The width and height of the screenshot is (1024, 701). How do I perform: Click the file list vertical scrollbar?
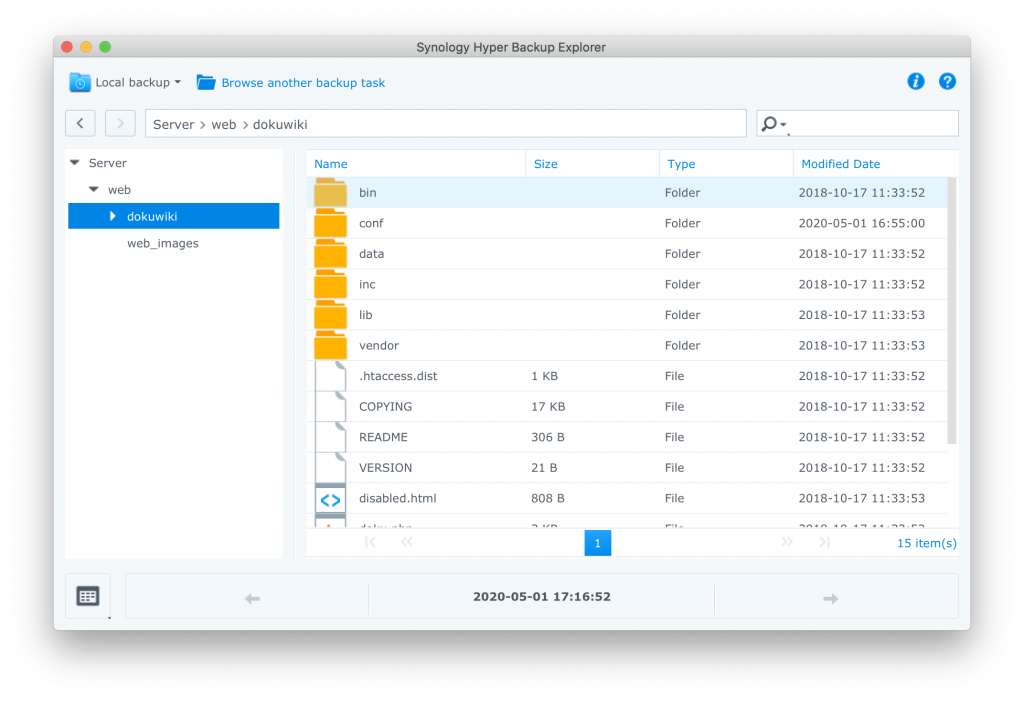(952, 311)
